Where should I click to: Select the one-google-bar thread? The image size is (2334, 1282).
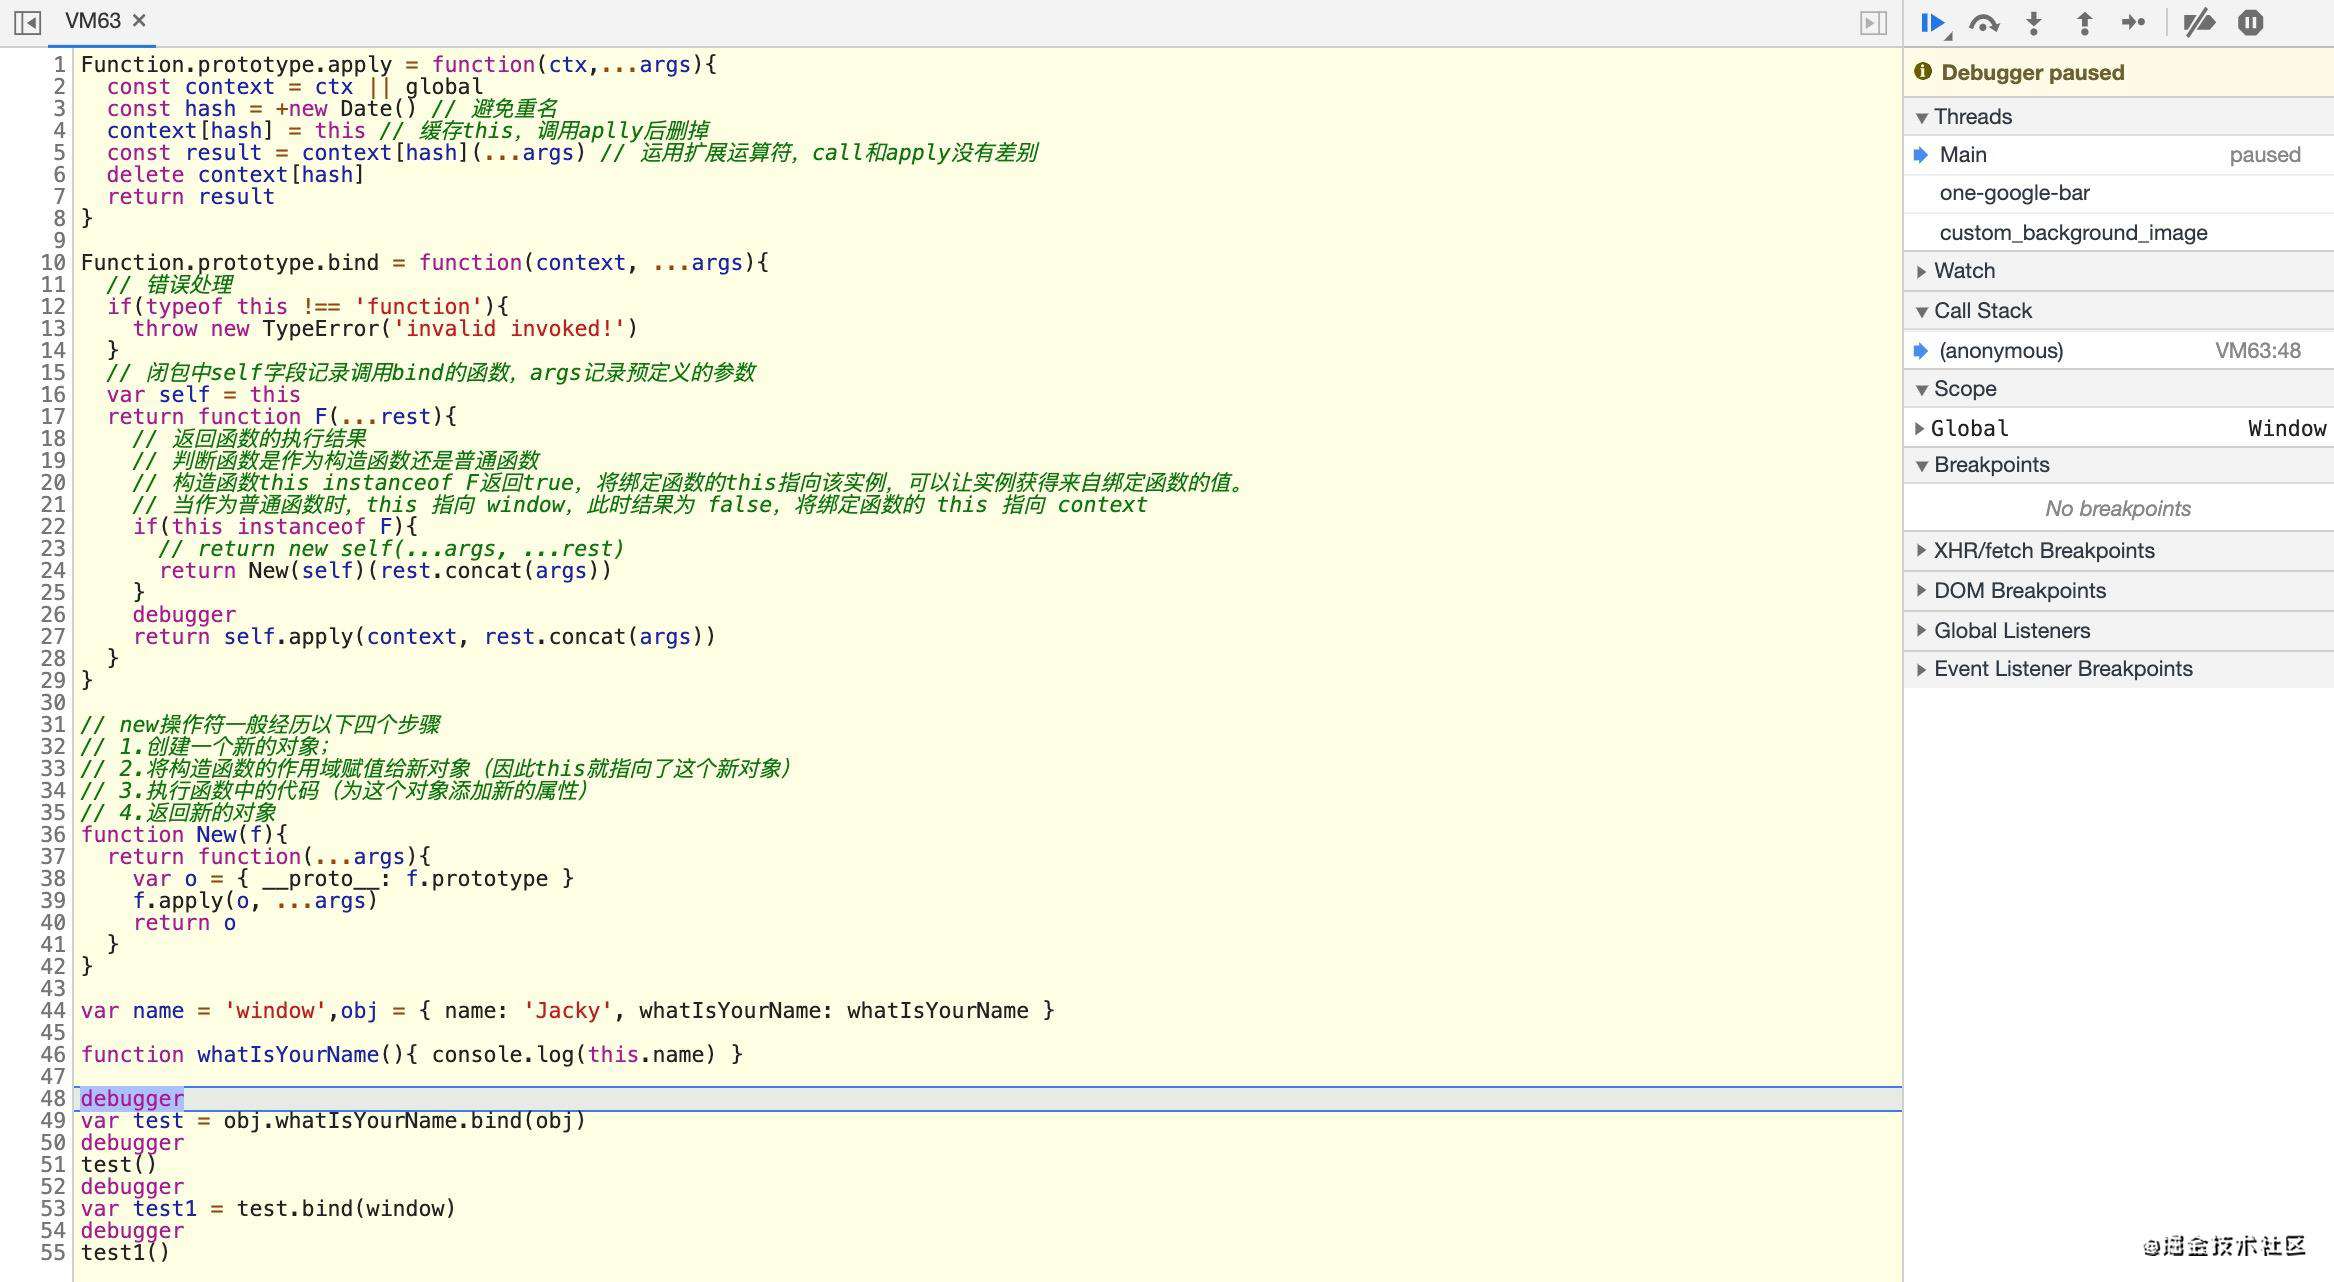pos(2119,193)
